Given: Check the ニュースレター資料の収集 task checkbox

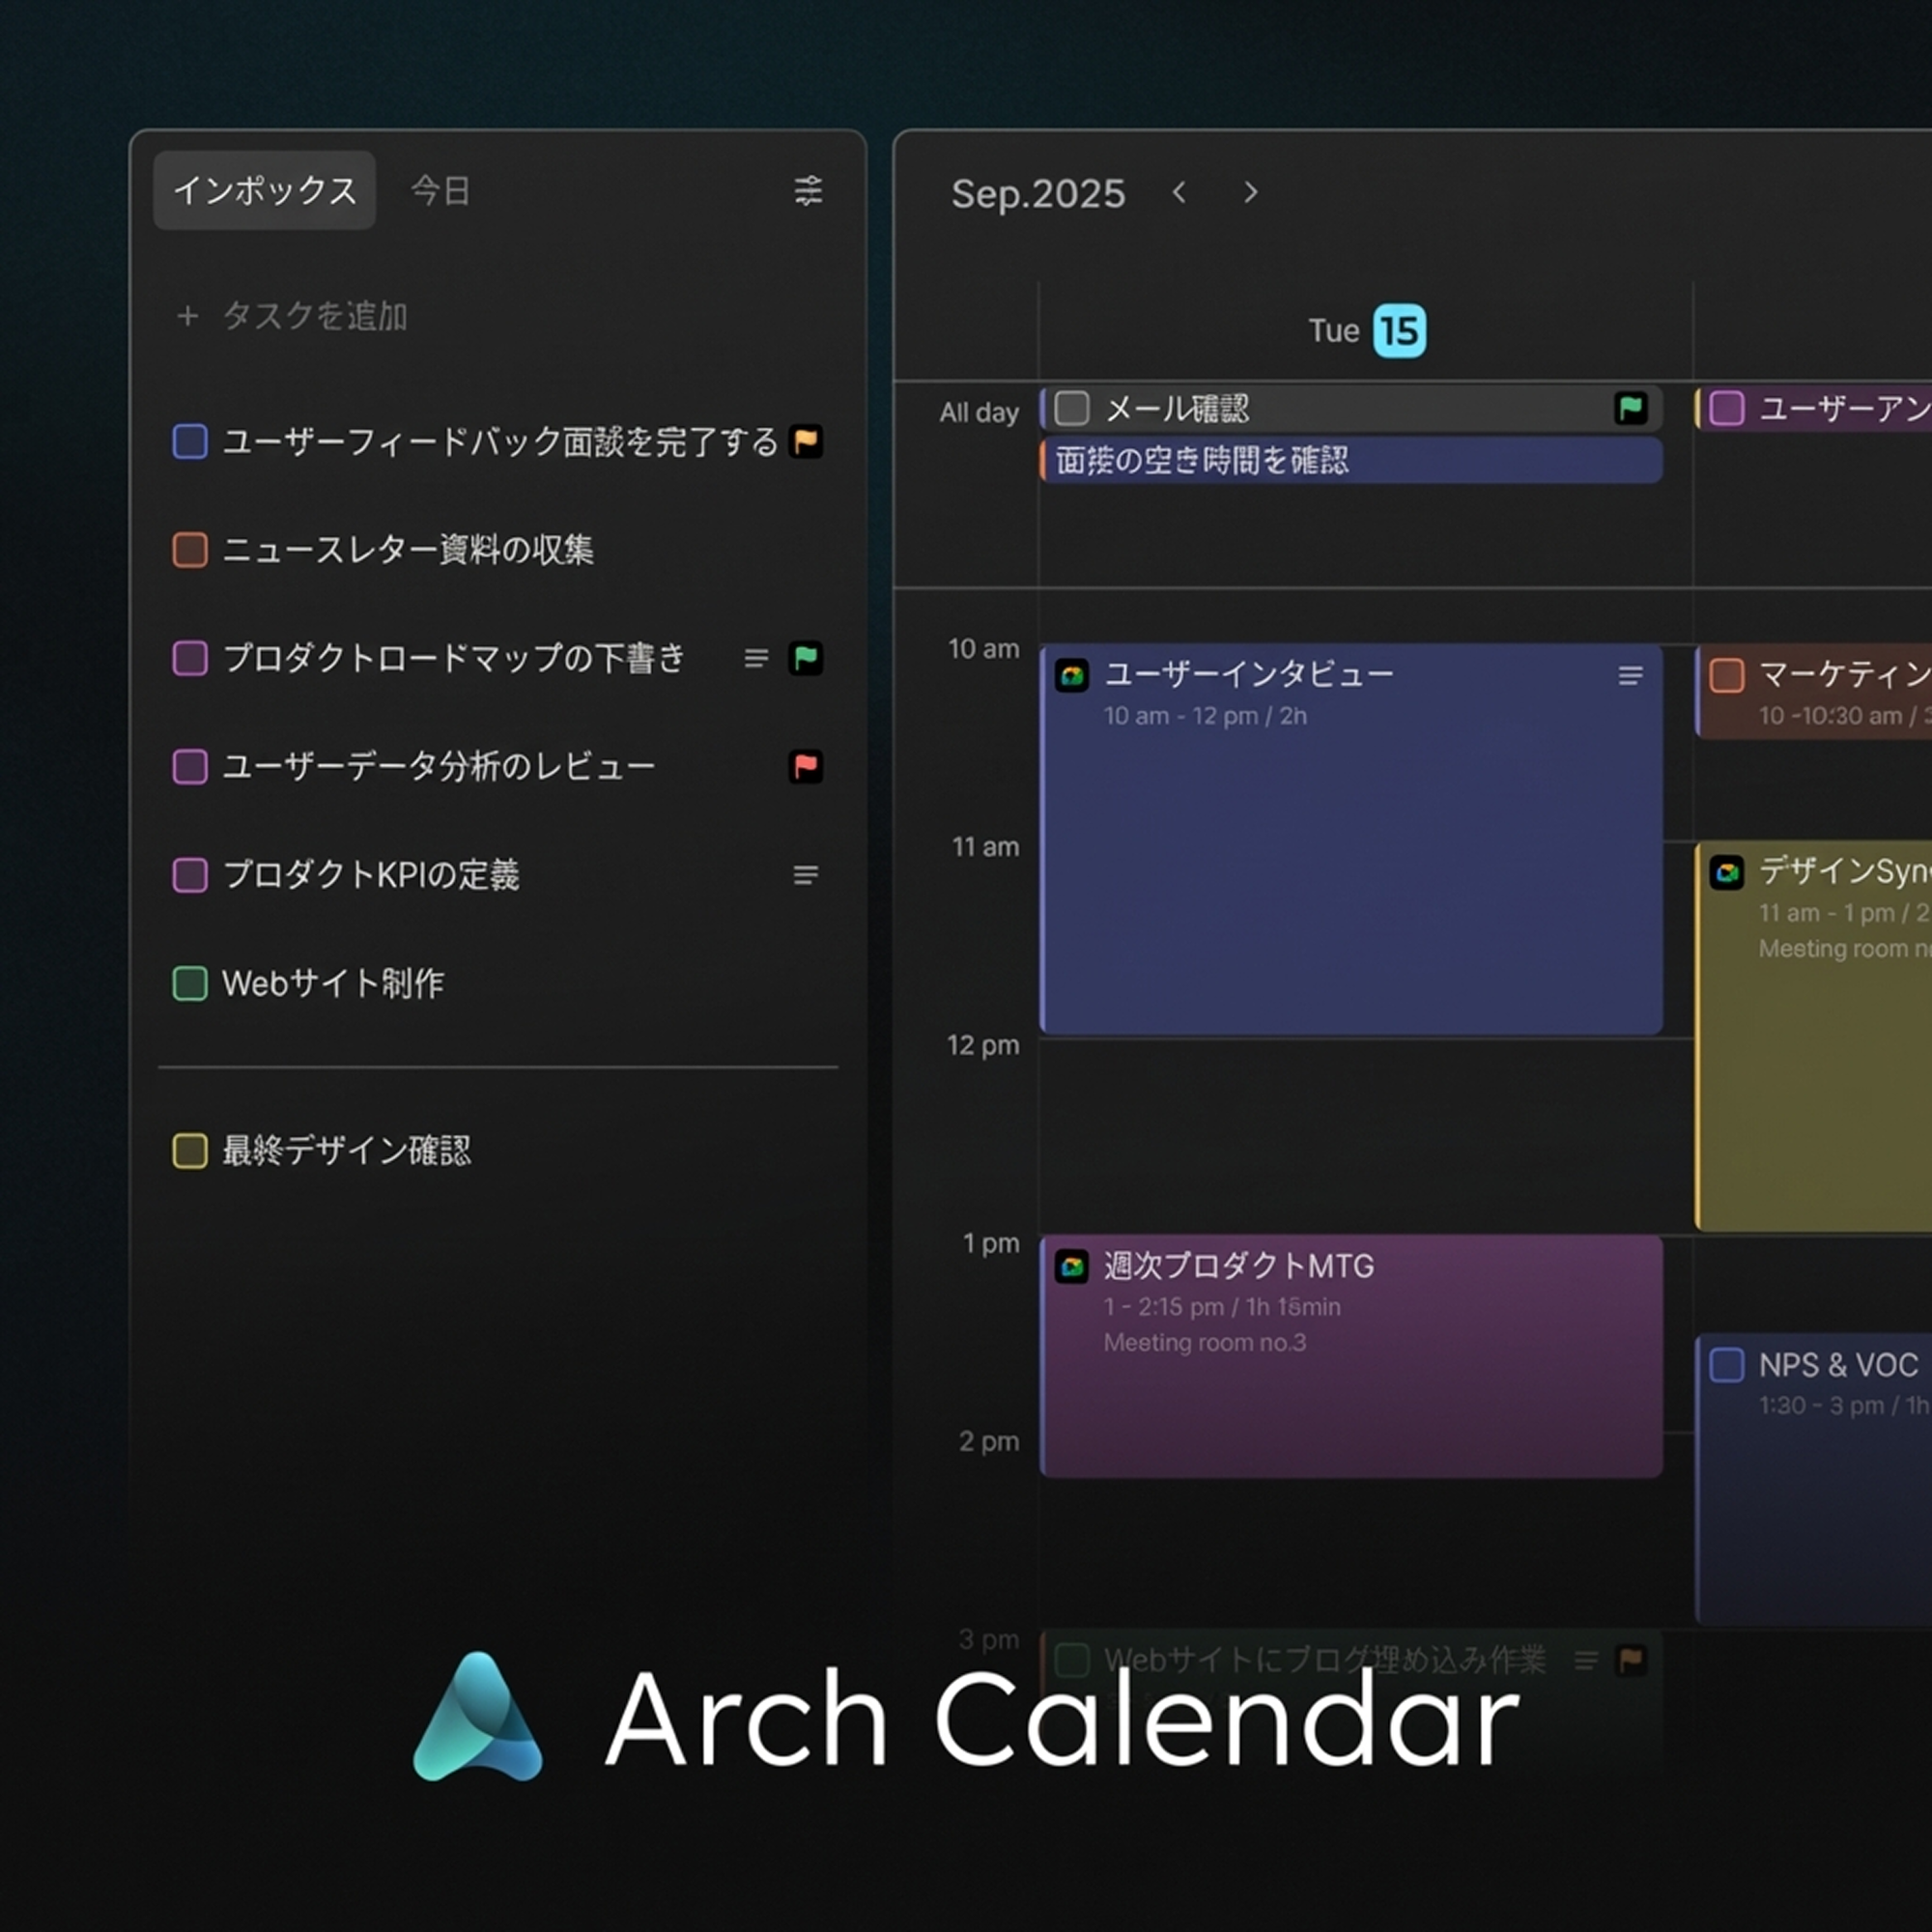Looking at the screenshot, I should [x=190, y=550].
